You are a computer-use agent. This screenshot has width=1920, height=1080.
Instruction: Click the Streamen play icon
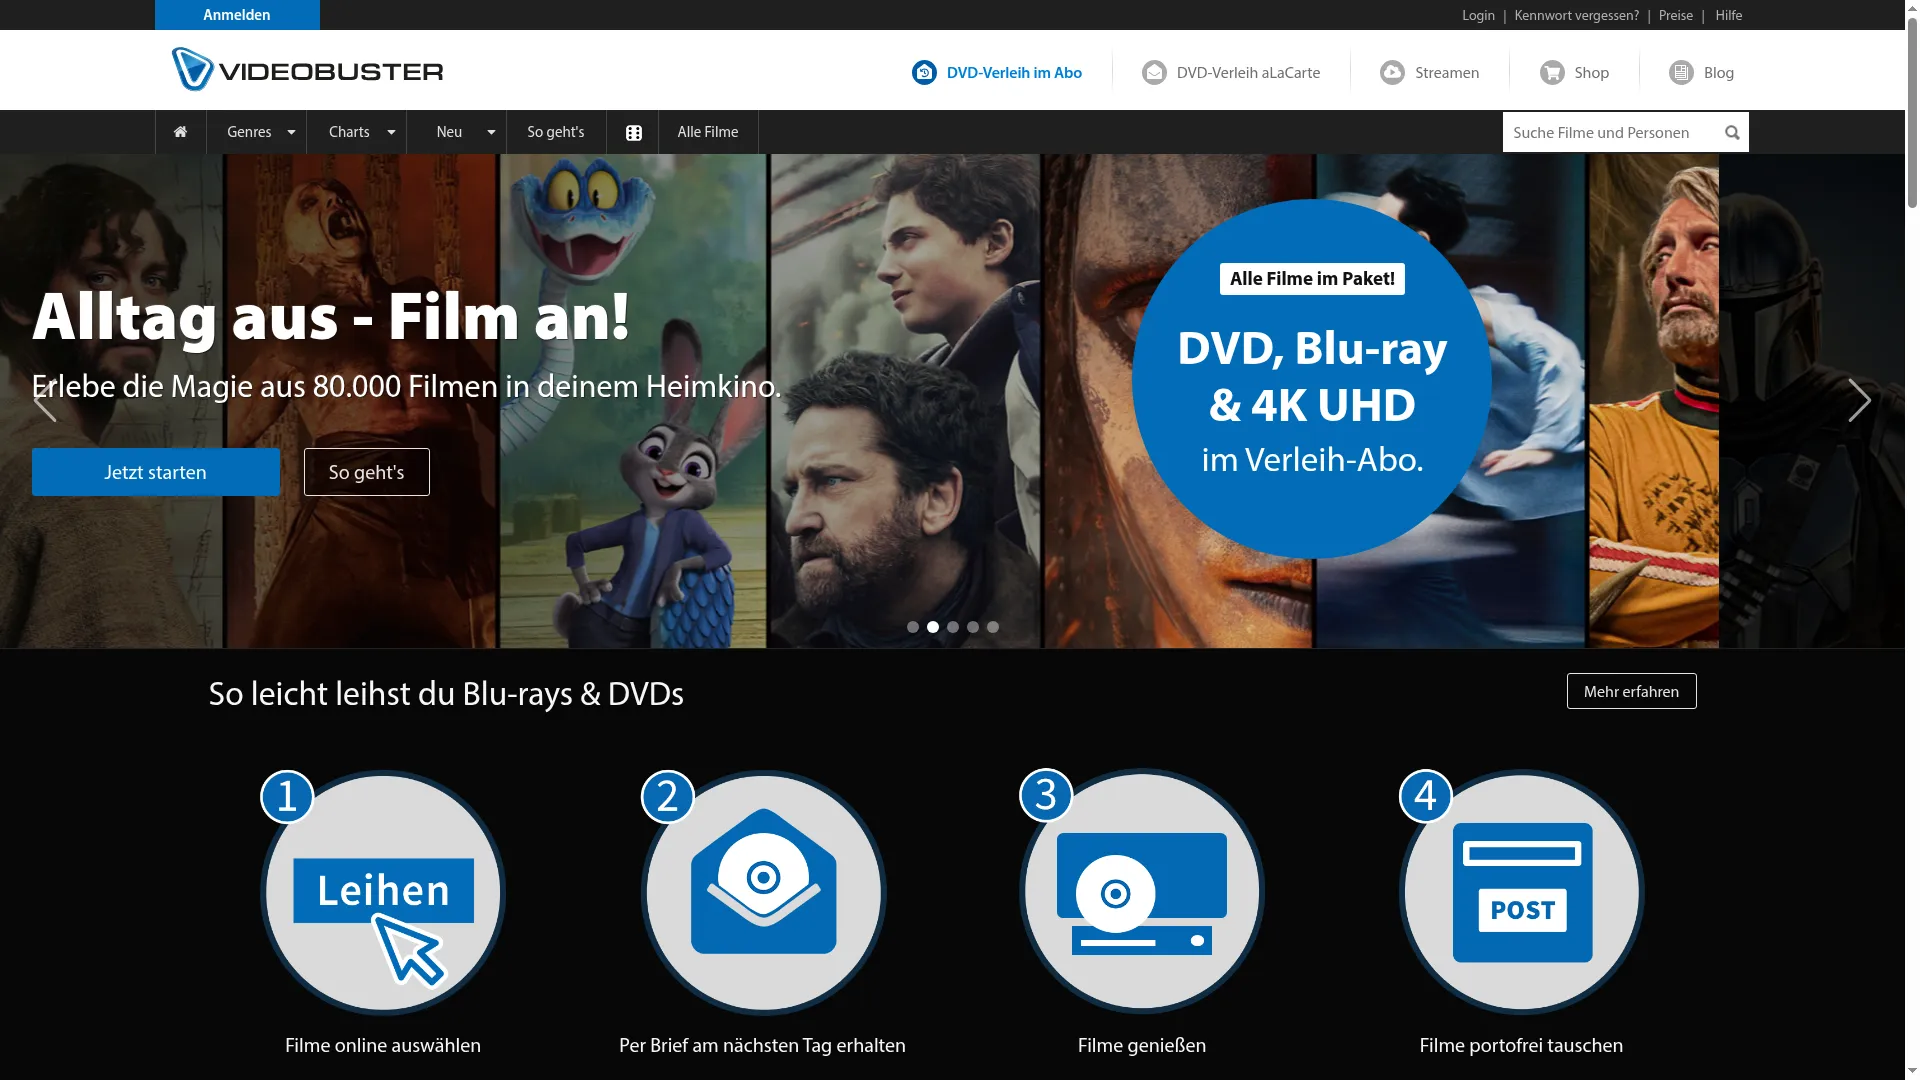tap(1392, 72)
